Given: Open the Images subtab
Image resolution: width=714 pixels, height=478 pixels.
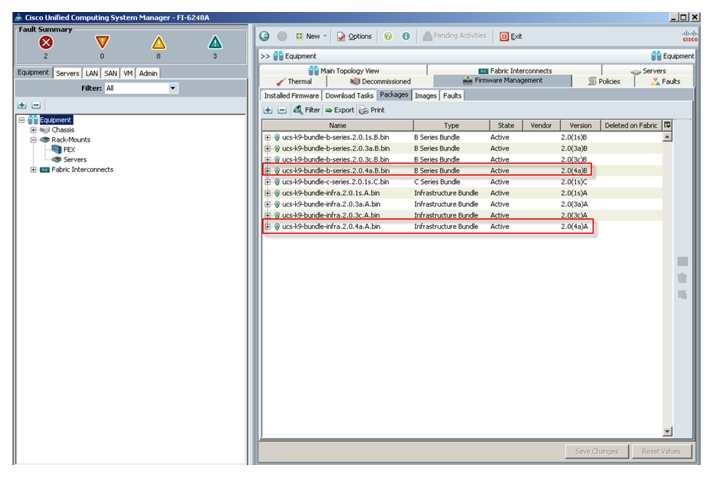Looking at the screenshot, I should [426, 96].
